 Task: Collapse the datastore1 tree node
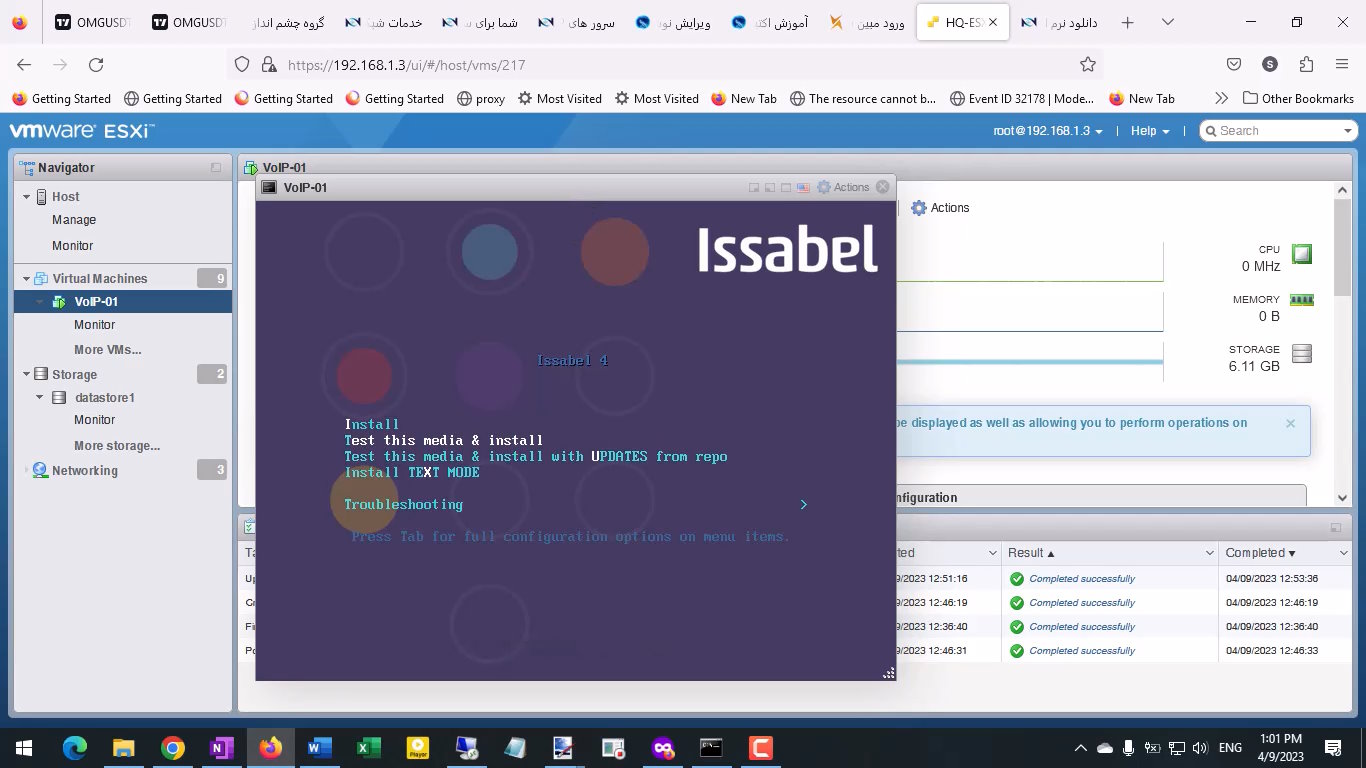[x=41, y=398]
